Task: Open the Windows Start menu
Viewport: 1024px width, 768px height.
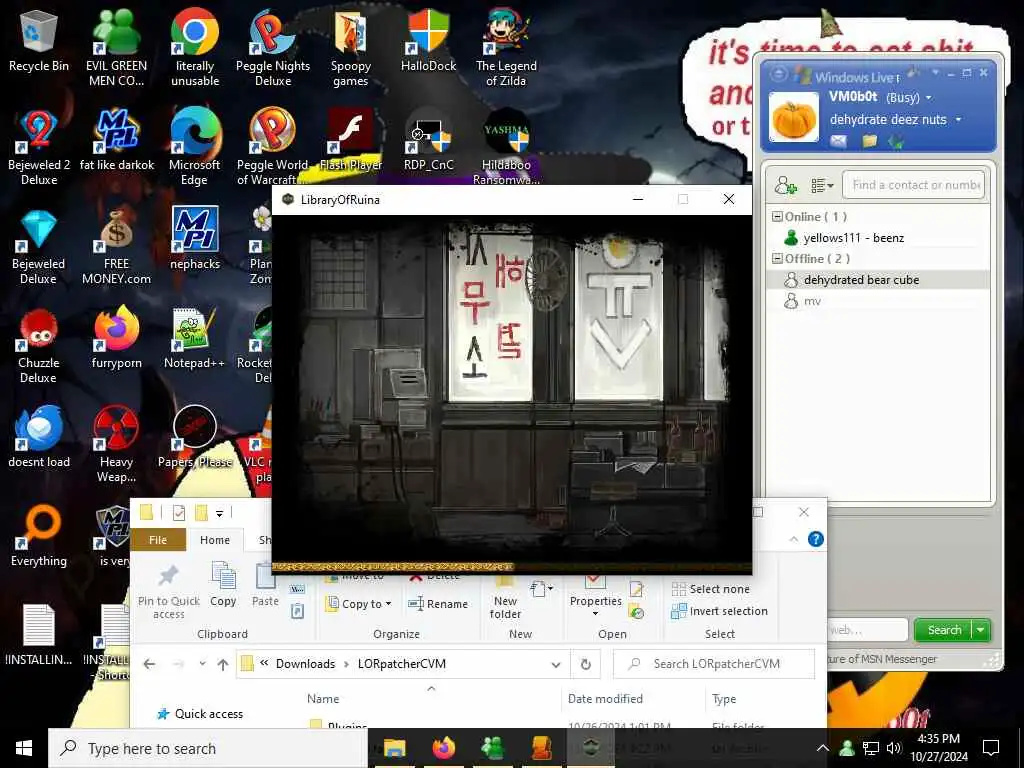Action: 24,748
